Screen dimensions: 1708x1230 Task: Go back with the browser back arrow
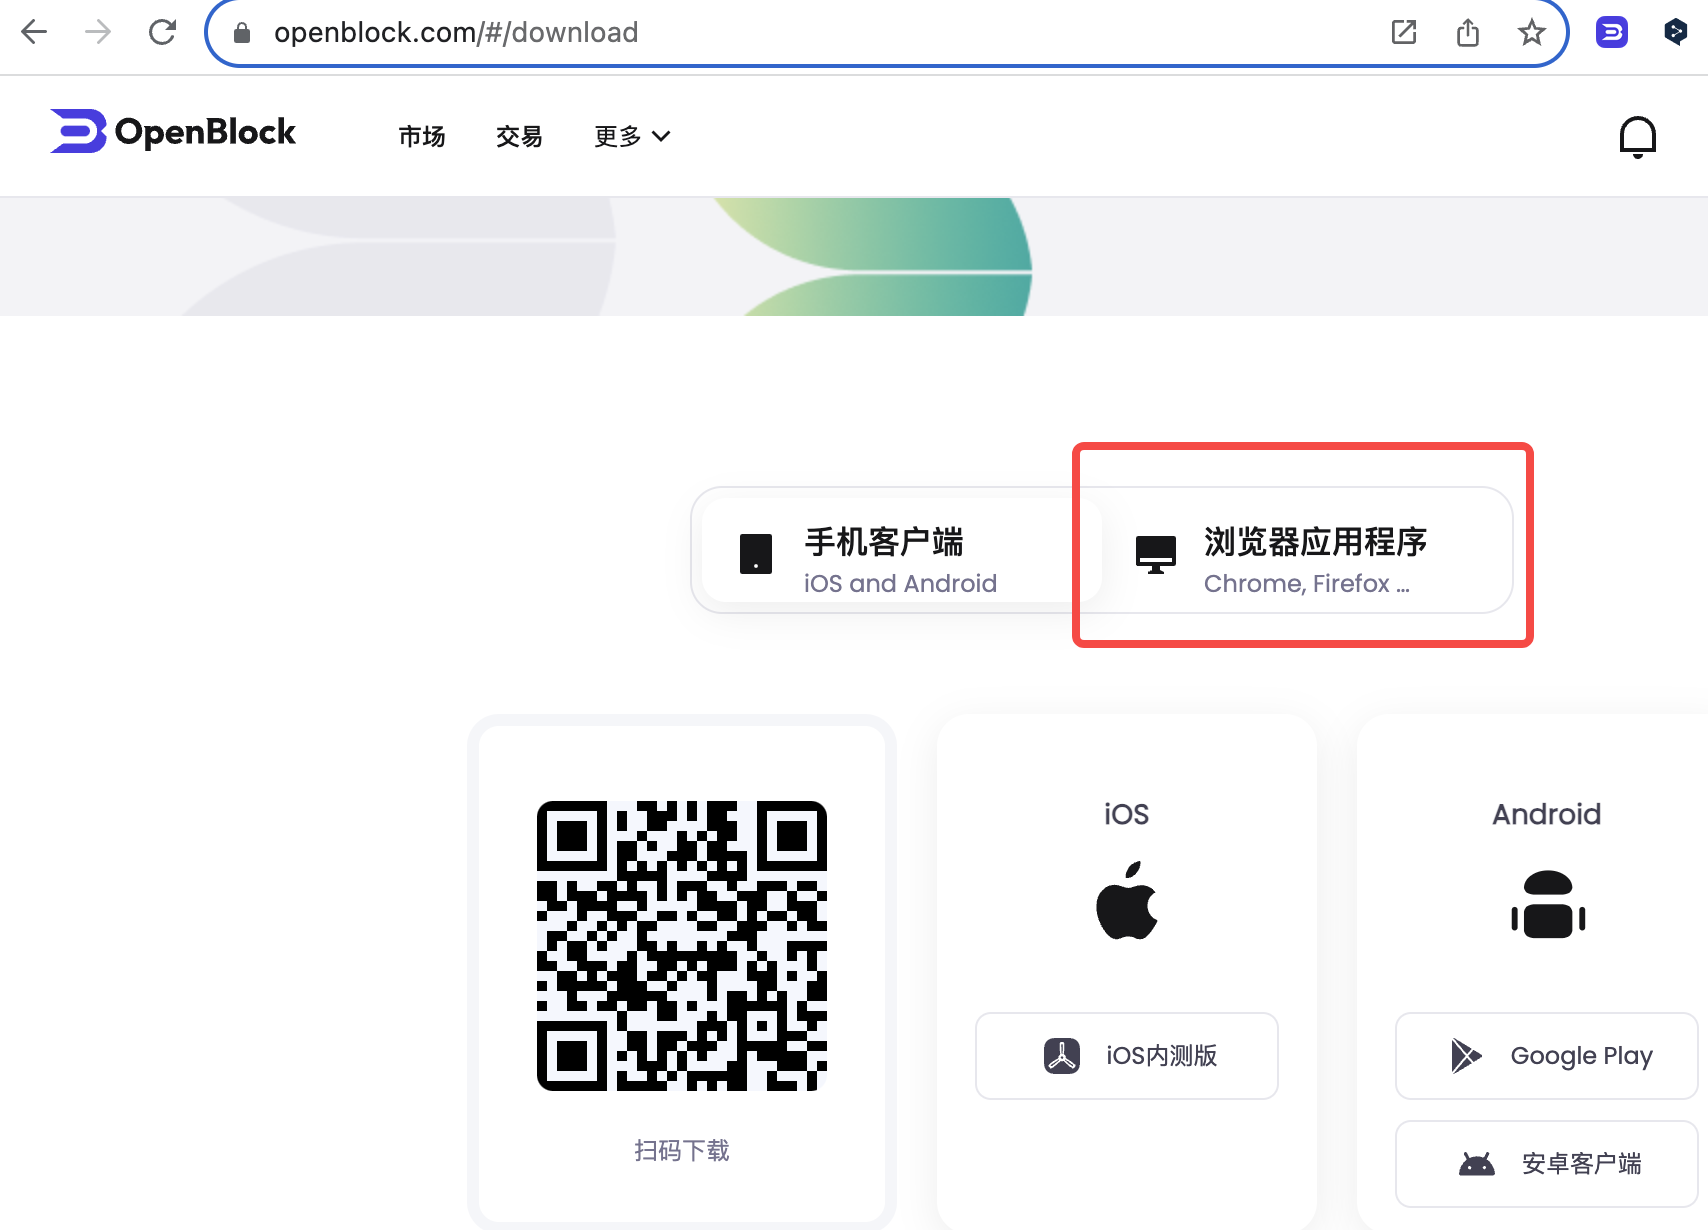point(34,32)
